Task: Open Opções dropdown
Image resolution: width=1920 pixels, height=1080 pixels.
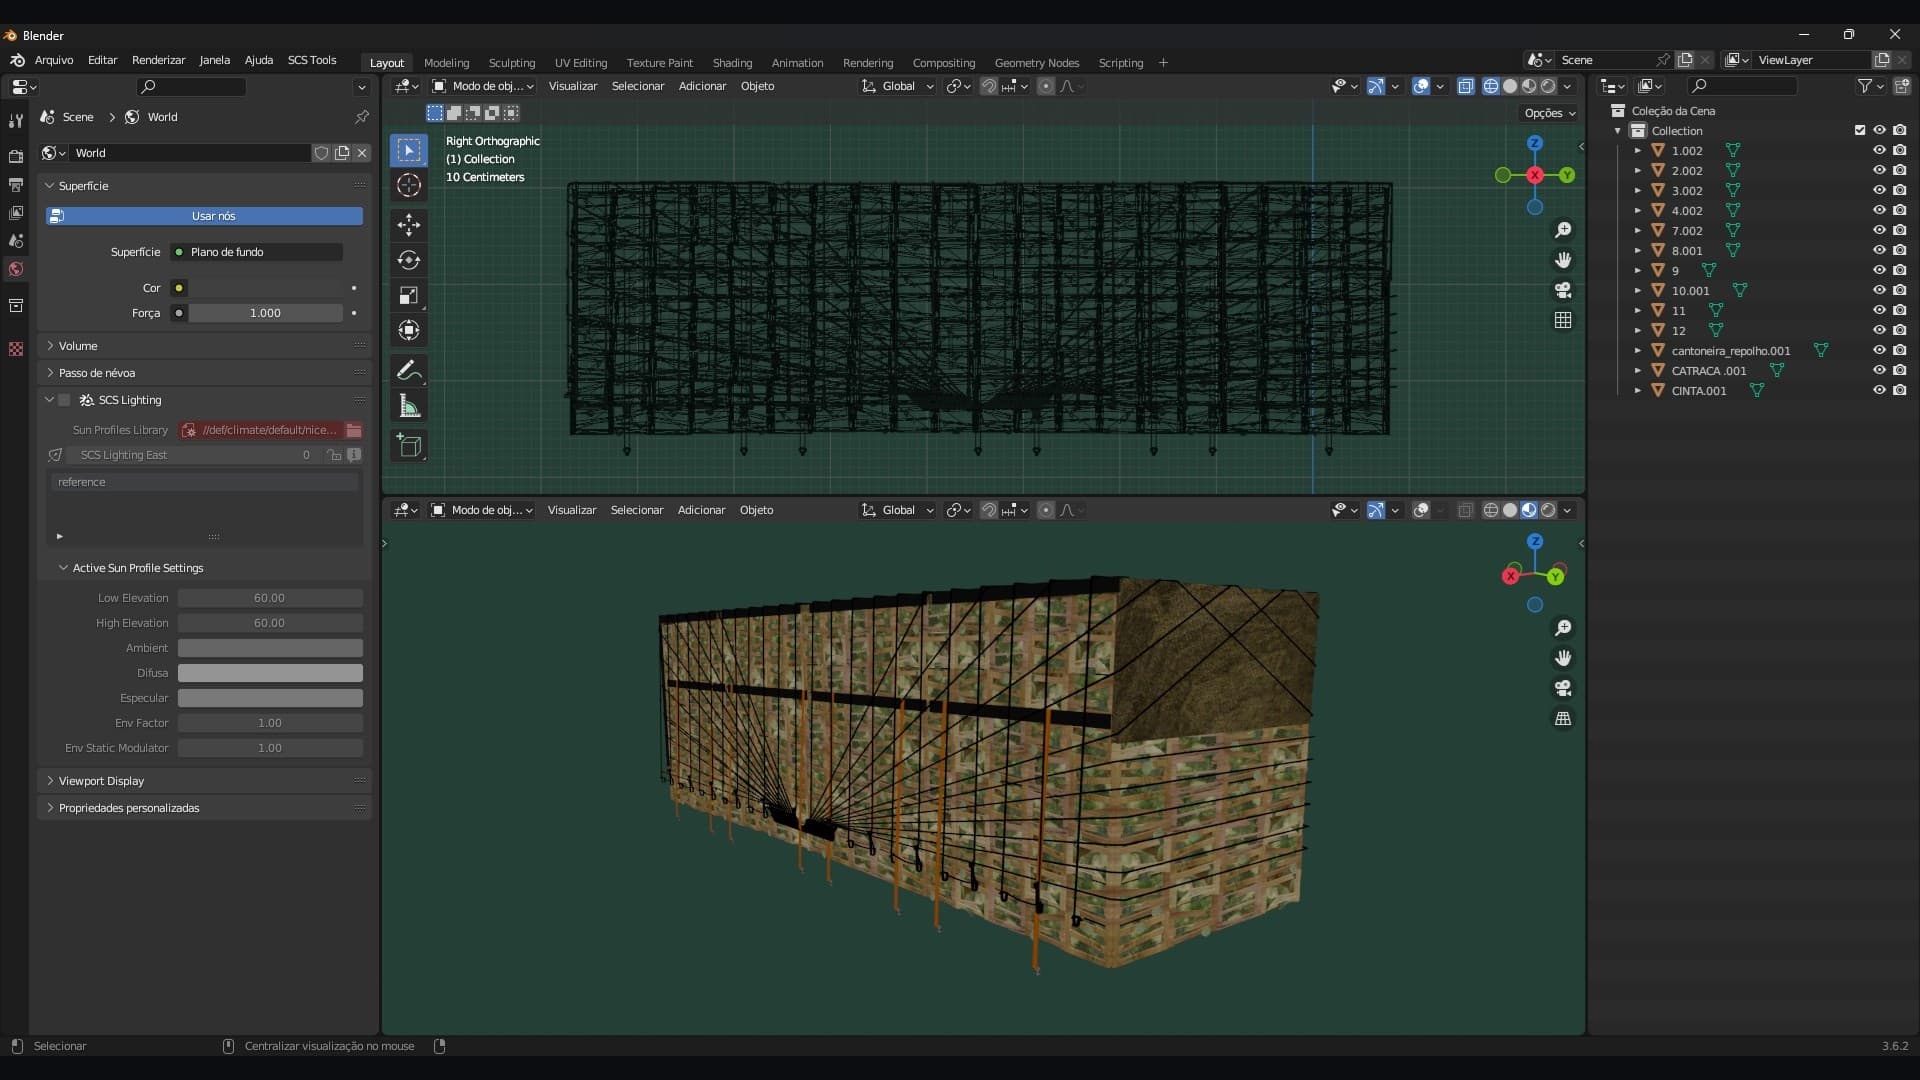Action: coord(1549,114)
